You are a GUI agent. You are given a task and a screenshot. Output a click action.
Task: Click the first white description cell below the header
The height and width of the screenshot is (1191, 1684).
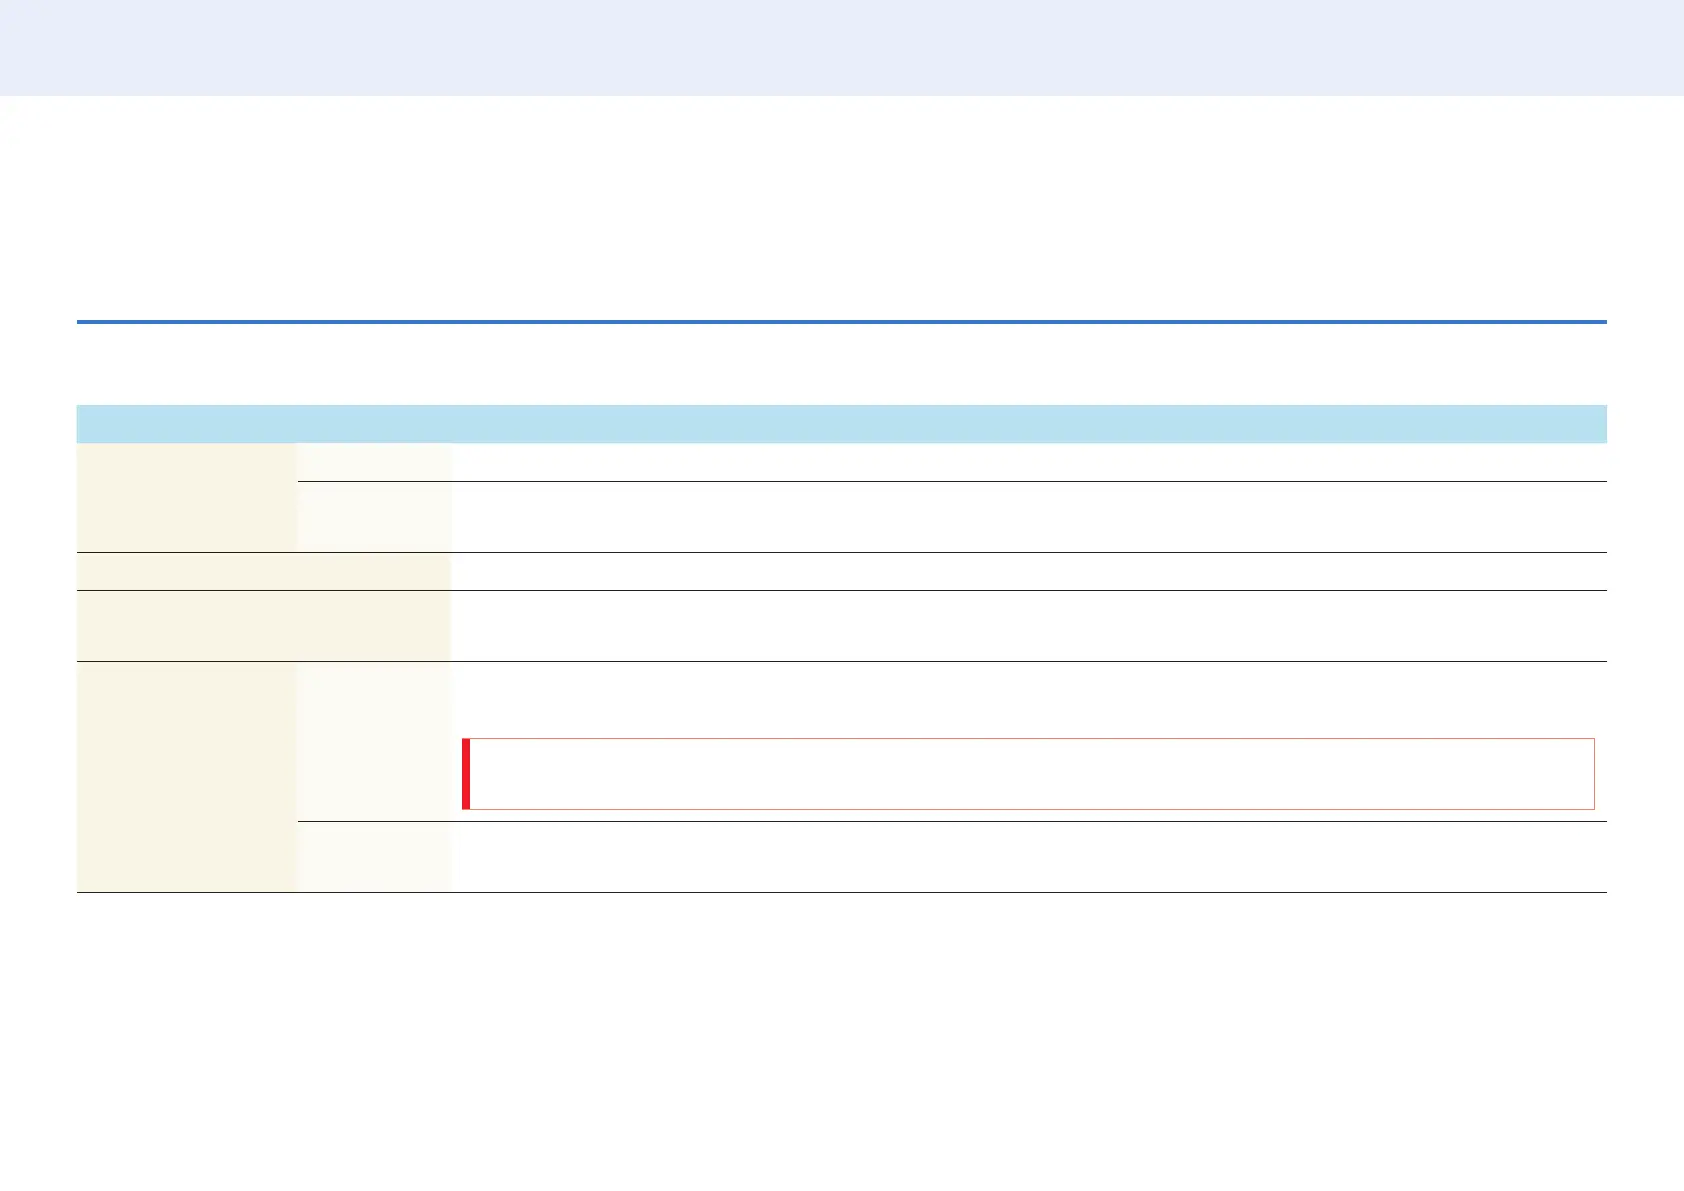click(x=1028, y=462)
